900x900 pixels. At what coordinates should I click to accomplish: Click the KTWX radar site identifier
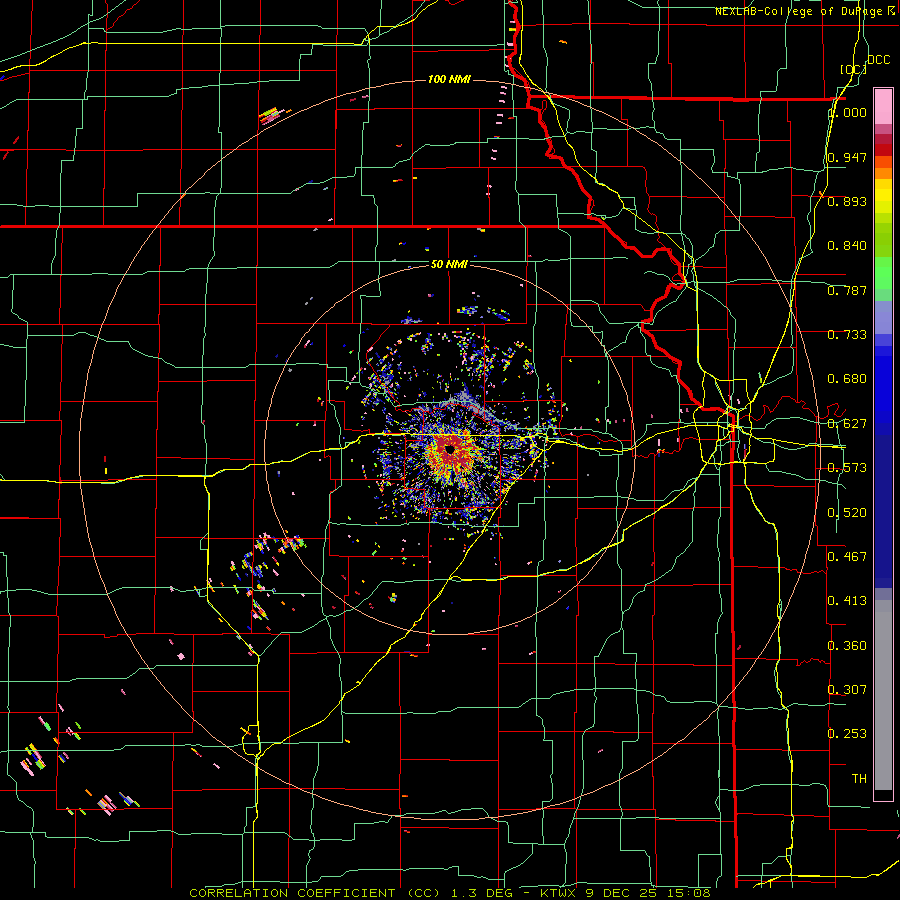tap(559, 893)
